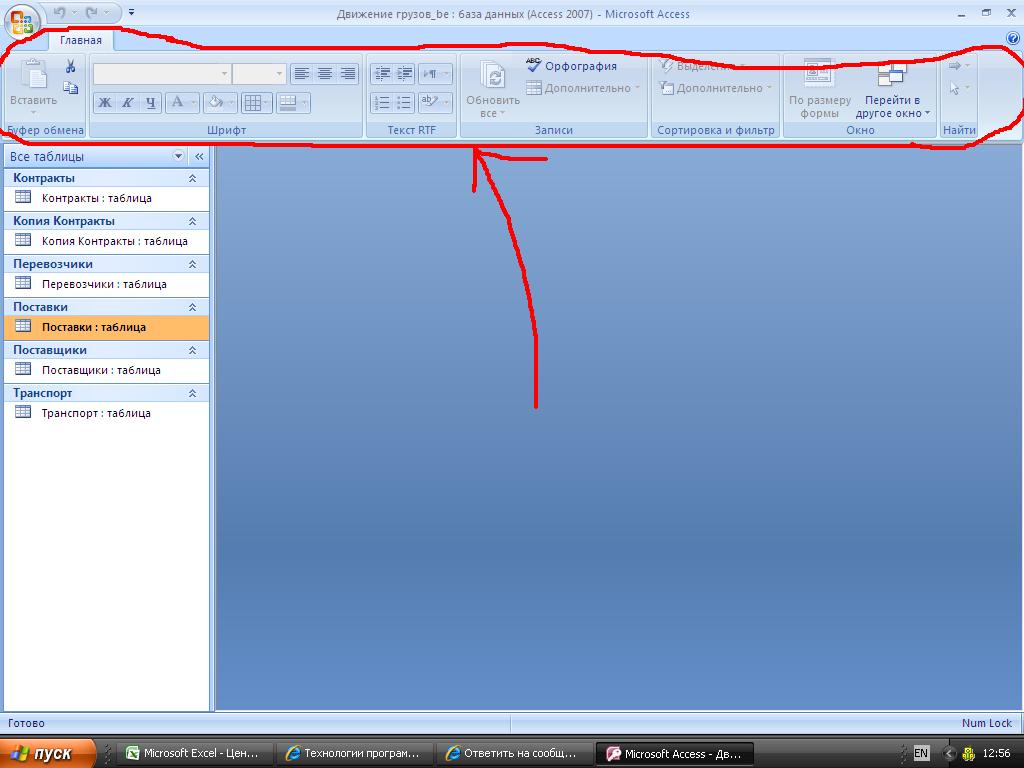
Task: Click the select pointer icon in Найти group
Action: (959, 88)
